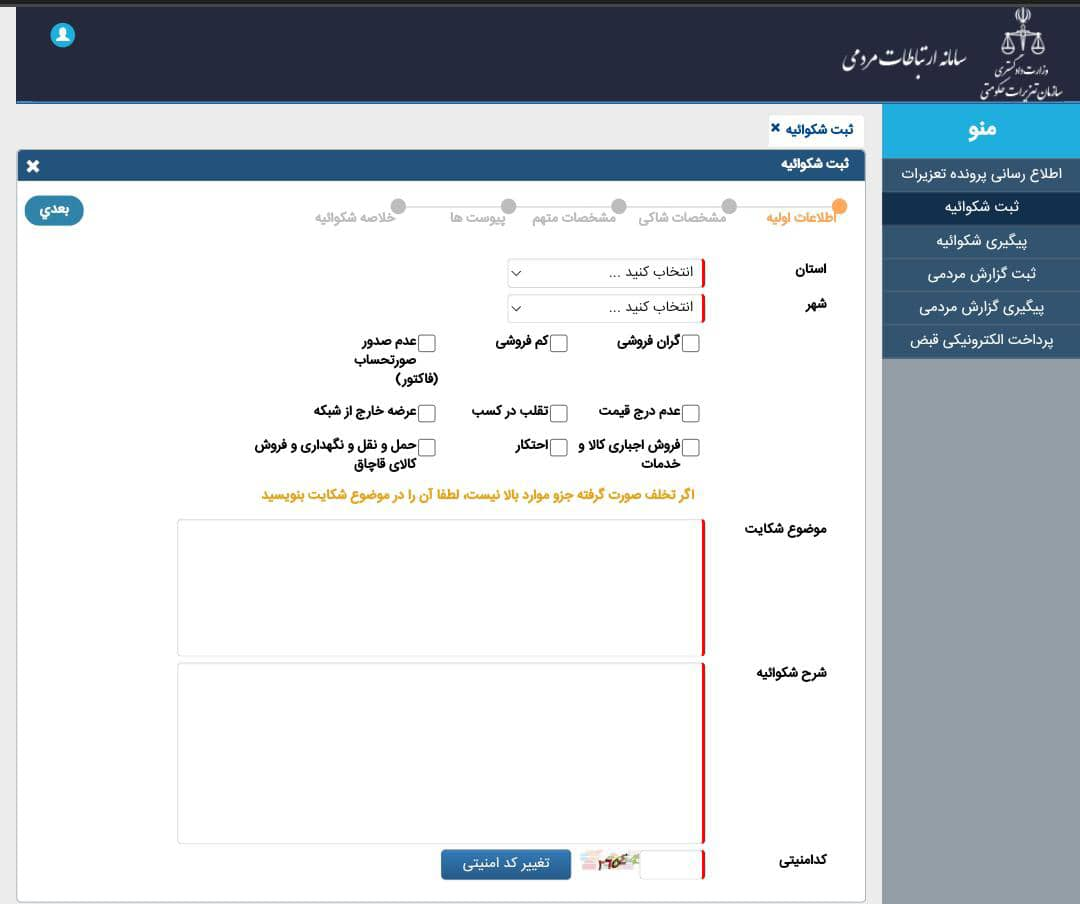Click تغییر کد امنیتی to refresh captcha
This screenshot has height=904, width=1080.
(x=505, y=864)
